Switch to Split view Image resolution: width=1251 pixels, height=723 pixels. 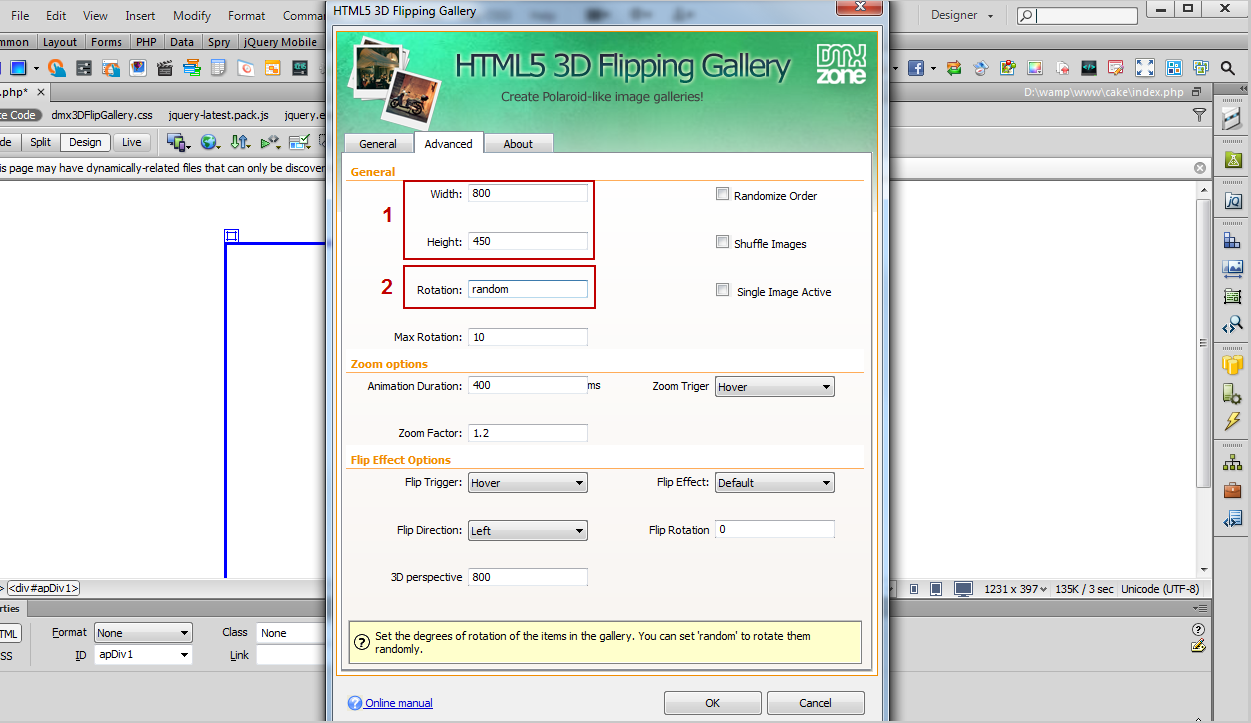(x=40, y=142)
